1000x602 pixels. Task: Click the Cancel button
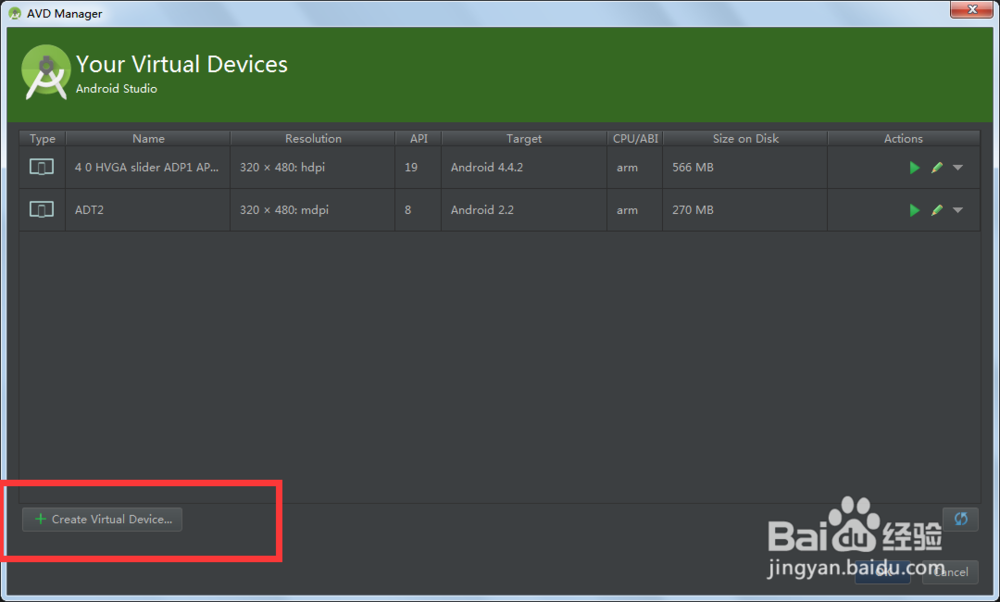(950, 572)
